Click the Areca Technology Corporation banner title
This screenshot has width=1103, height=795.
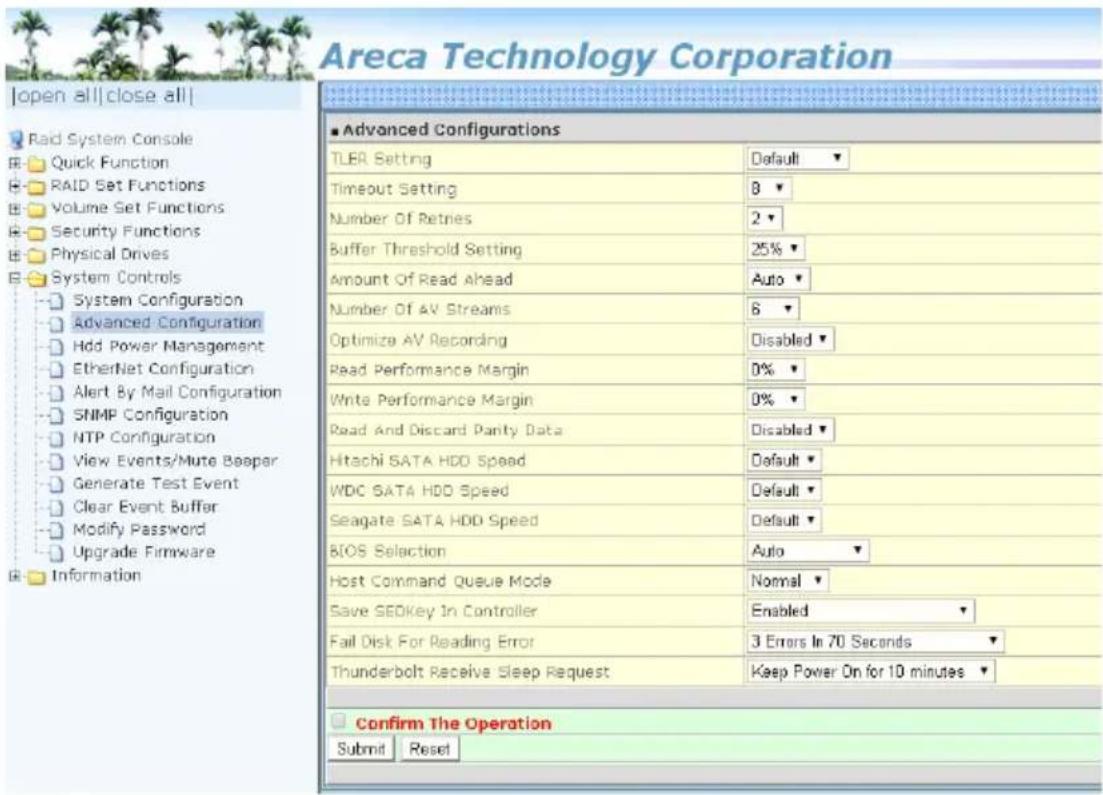(606, 57)
